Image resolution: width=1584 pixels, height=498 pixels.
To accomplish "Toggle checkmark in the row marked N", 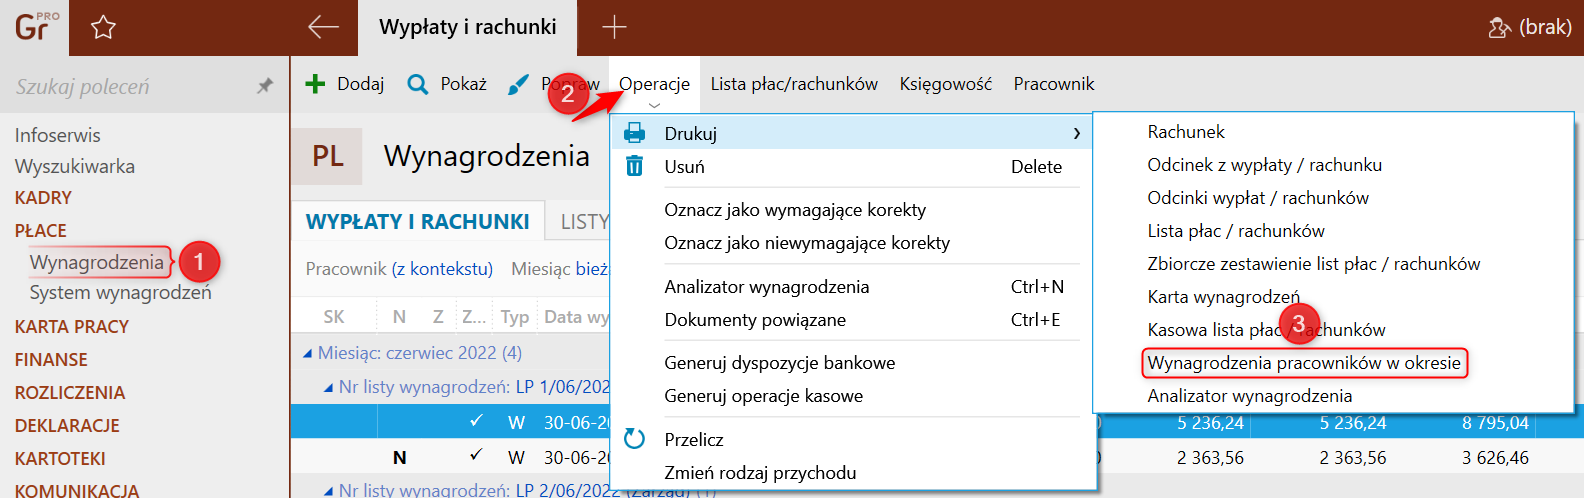I will coord(476,455).
